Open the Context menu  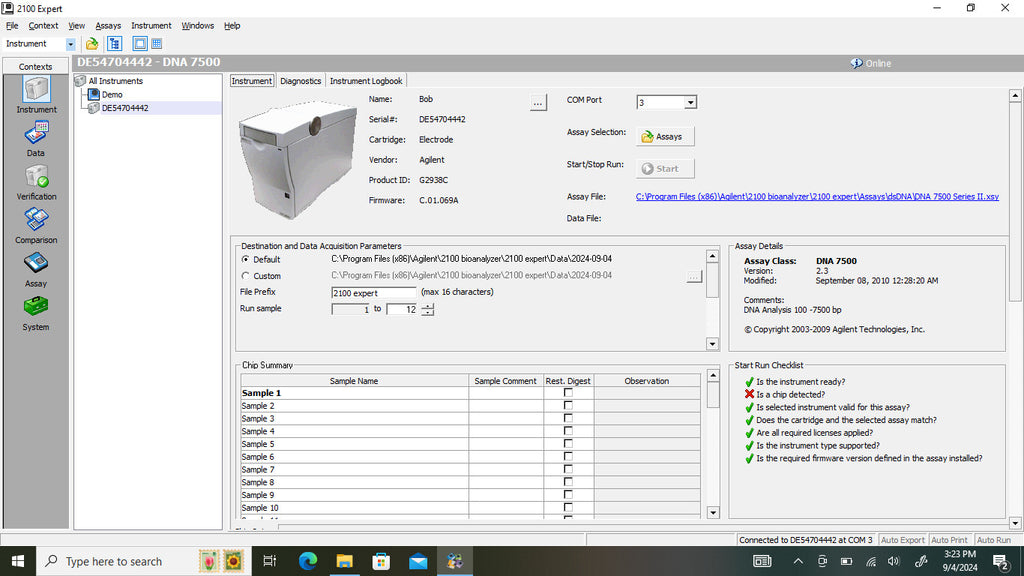click(43, 25)
